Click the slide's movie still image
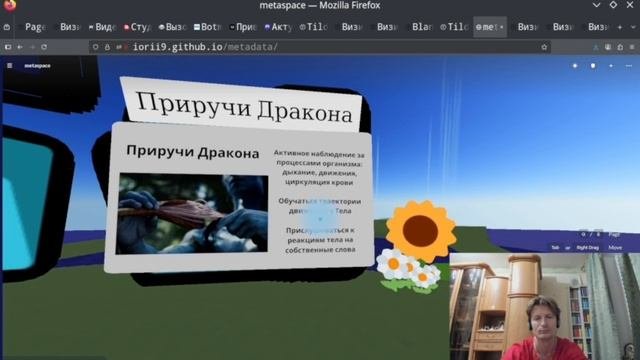The image size is (640, 360). (192, 214)
